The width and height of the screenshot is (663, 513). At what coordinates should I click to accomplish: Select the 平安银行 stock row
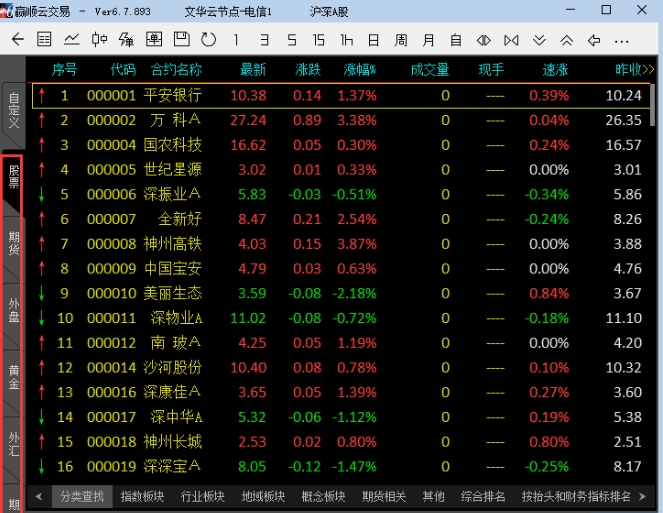(x=342, y=96)
